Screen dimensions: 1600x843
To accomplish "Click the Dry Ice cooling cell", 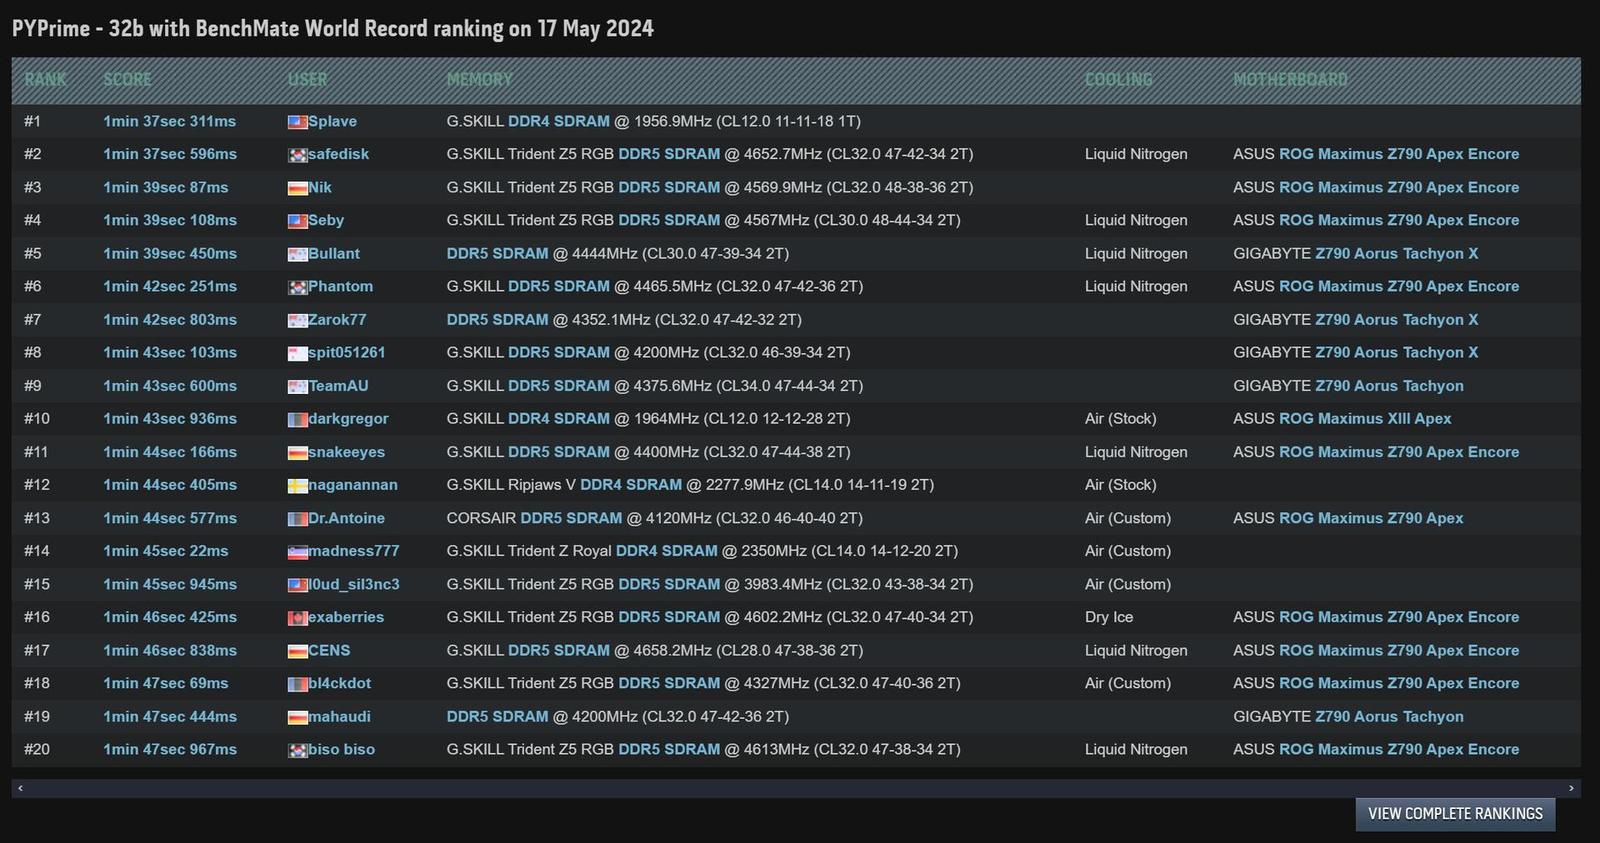I will tap(1109, 617).
